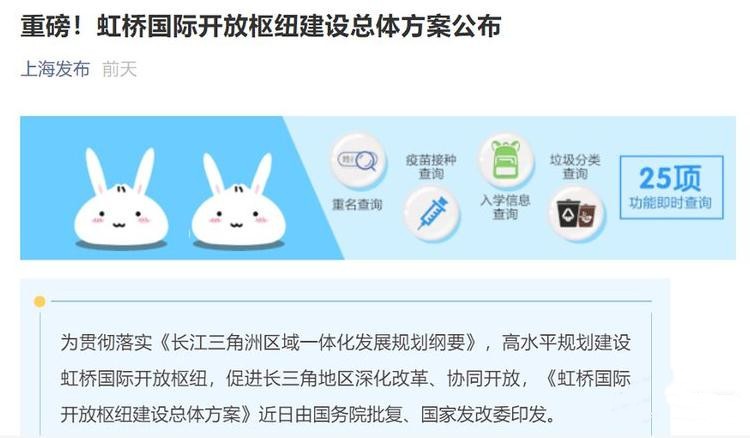Viewport: 750px width, 438px height.
Task: Click the yellow dot bullet marker
Action: [x=40, y=301]
